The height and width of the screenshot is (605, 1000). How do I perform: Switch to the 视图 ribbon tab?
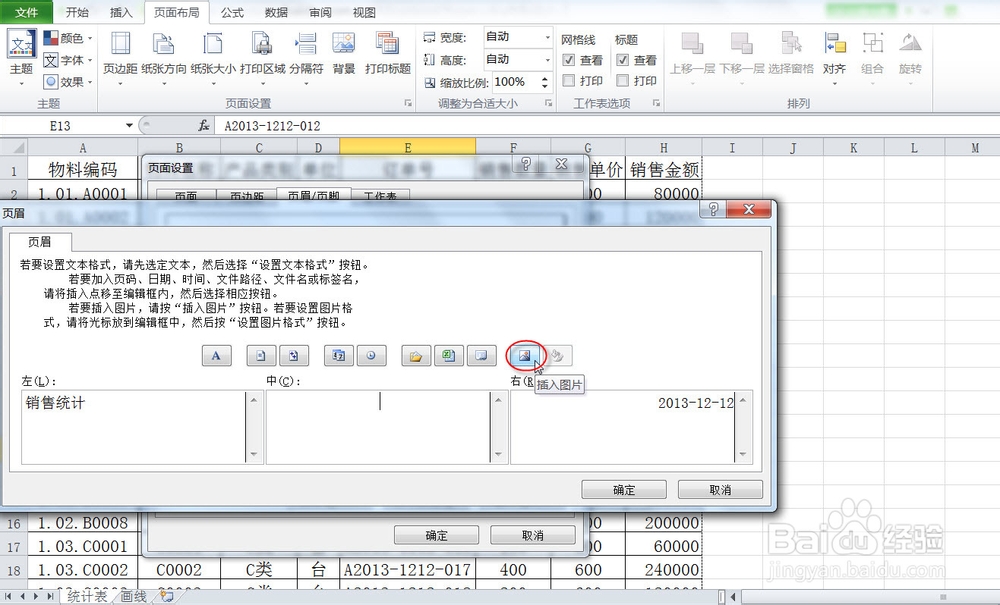(x=364, y=12)
